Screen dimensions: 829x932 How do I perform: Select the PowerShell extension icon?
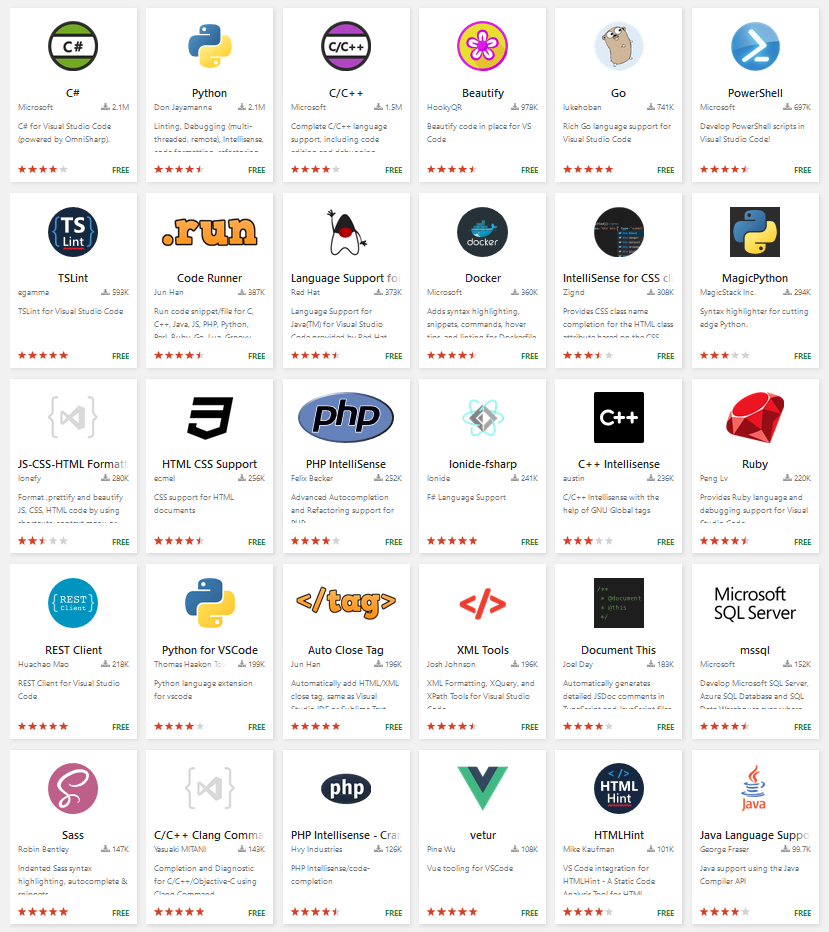[755, 46]
